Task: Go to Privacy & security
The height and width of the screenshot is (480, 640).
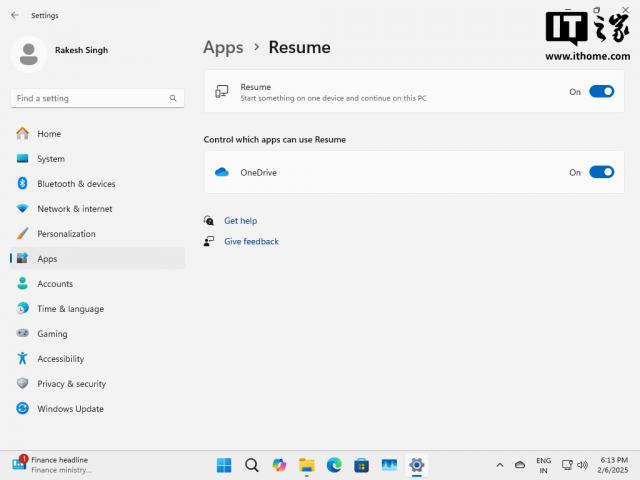Action: point(71,384)
